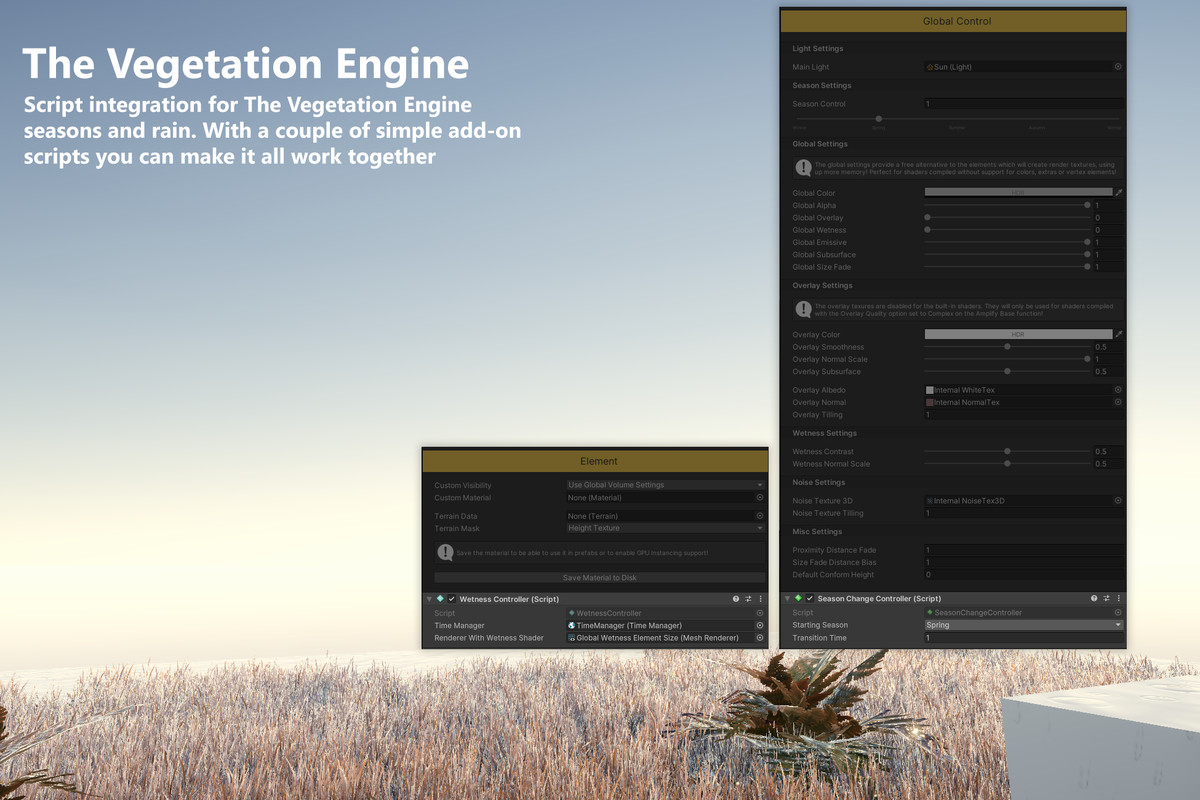This screenshot has height=800, width=1200.
Task: Click the Global Settings info message icon
Action: (x=803, y=168)
